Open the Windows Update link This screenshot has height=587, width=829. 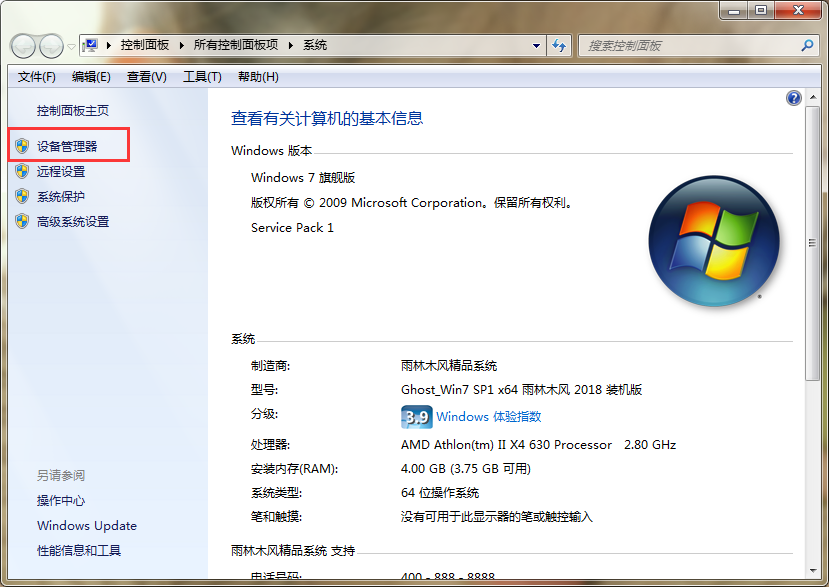coord(87,526)
